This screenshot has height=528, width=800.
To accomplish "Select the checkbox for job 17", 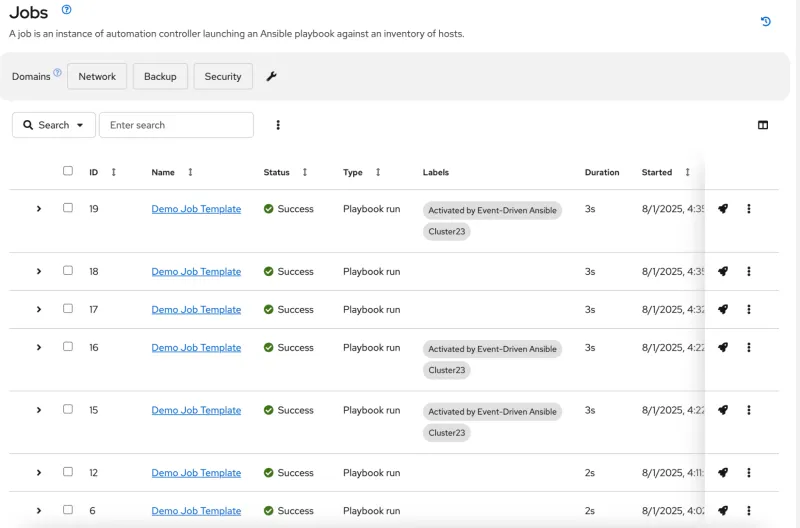I will (x=68, y=309).
